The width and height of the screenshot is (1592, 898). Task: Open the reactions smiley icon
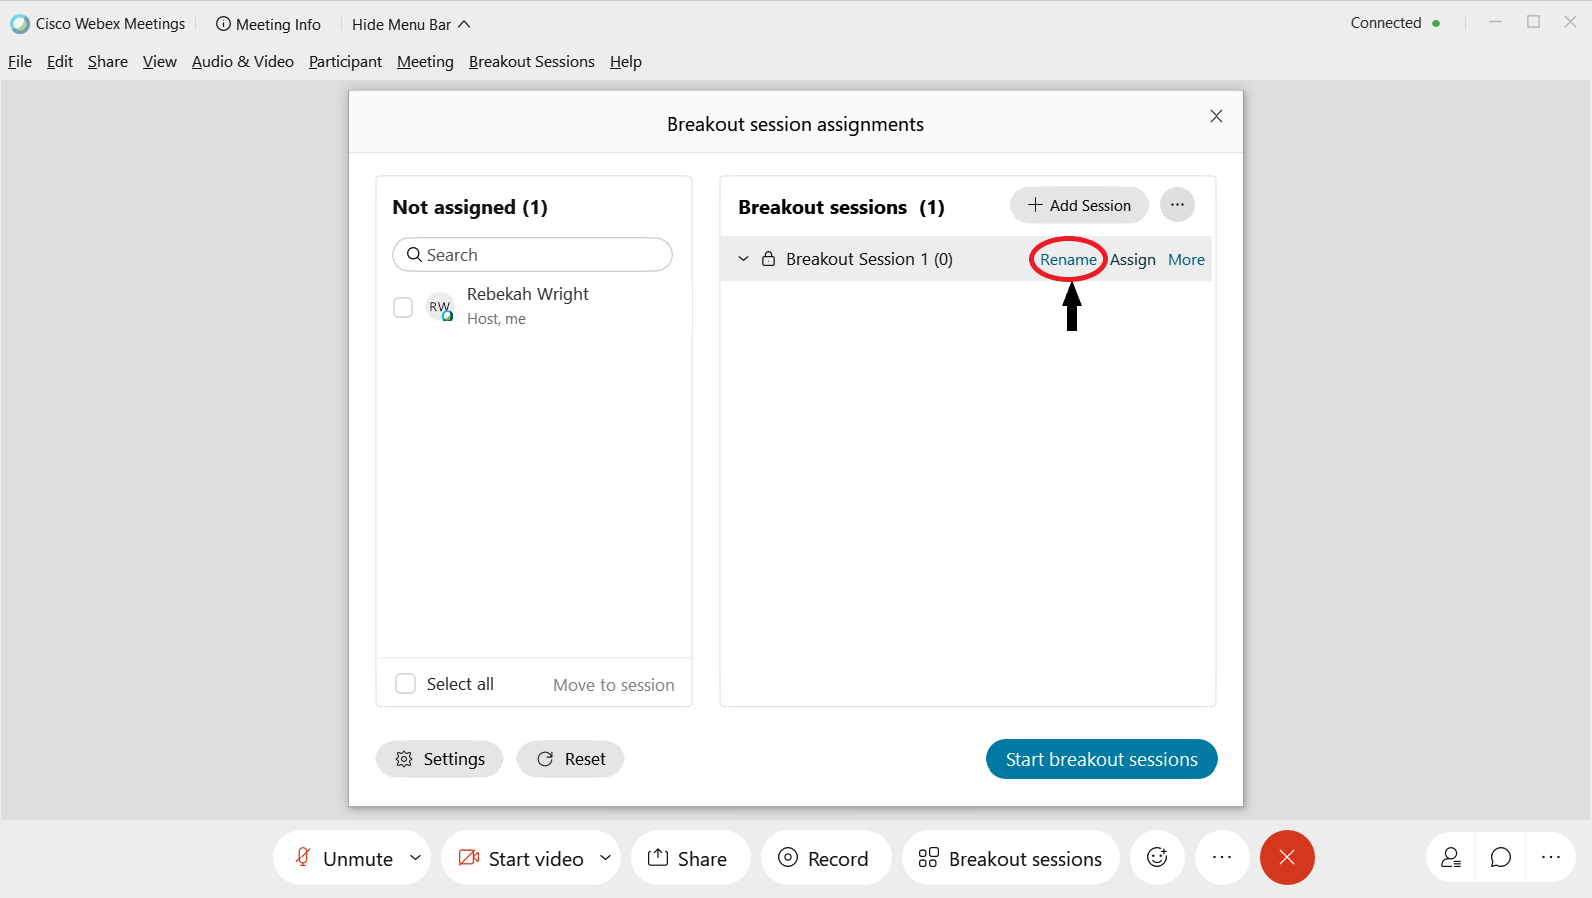point(1157,858)
